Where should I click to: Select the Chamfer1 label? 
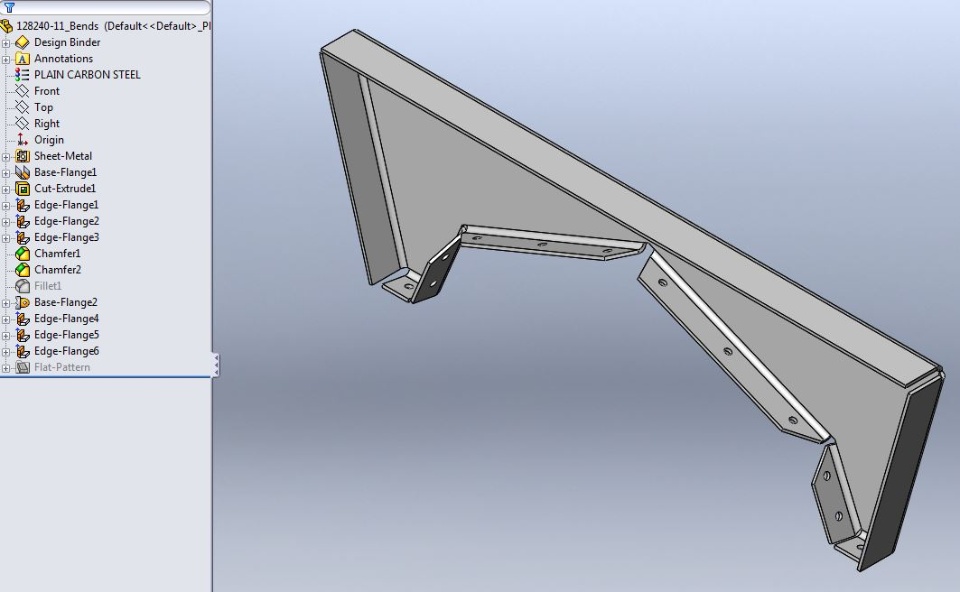coord(58,253)
